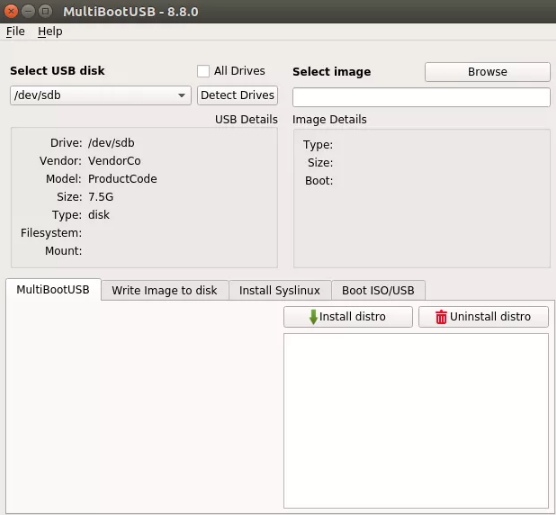This screenshot has width=556, height=515.
Task: Switch to Write Image to disk tab
Action: [x=165, y=290]
